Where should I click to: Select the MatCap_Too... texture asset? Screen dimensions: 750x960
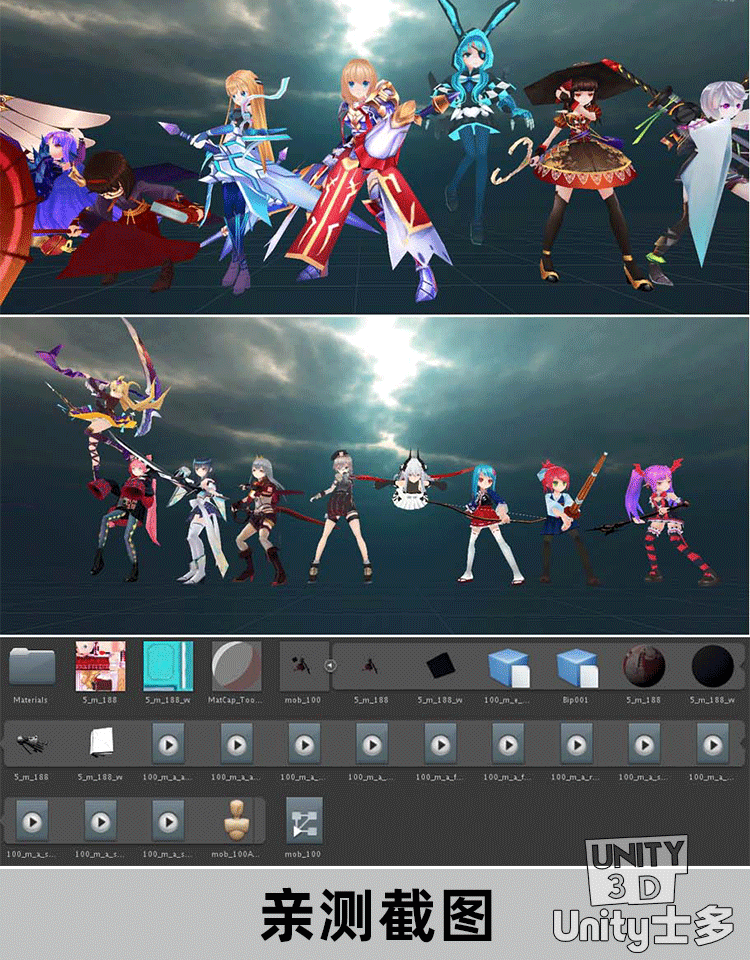236,666
